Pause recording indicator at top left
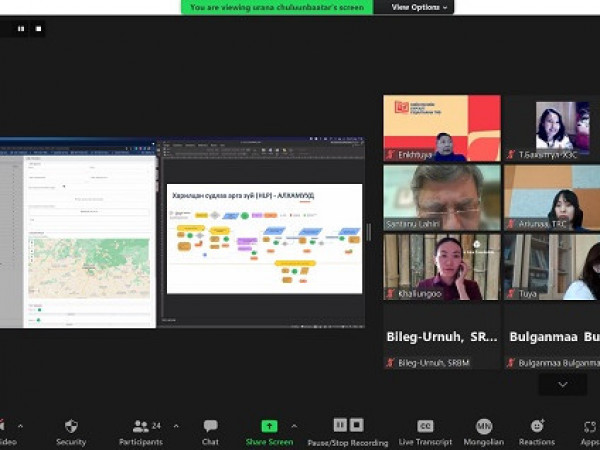This screenshot has height=450, width=600. coord(21,29)
